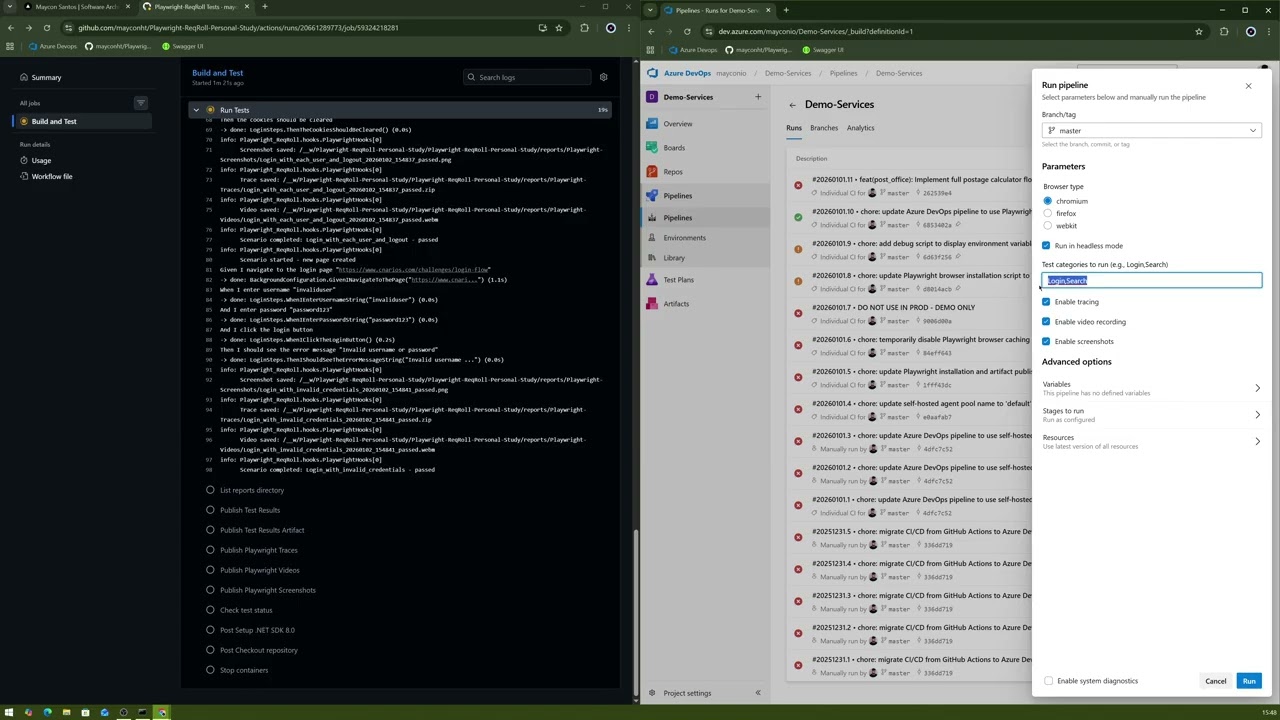Select webkit browser type
This screenshot has width=1280, height=720.
pyautogui.click(x=1048, y=225)
